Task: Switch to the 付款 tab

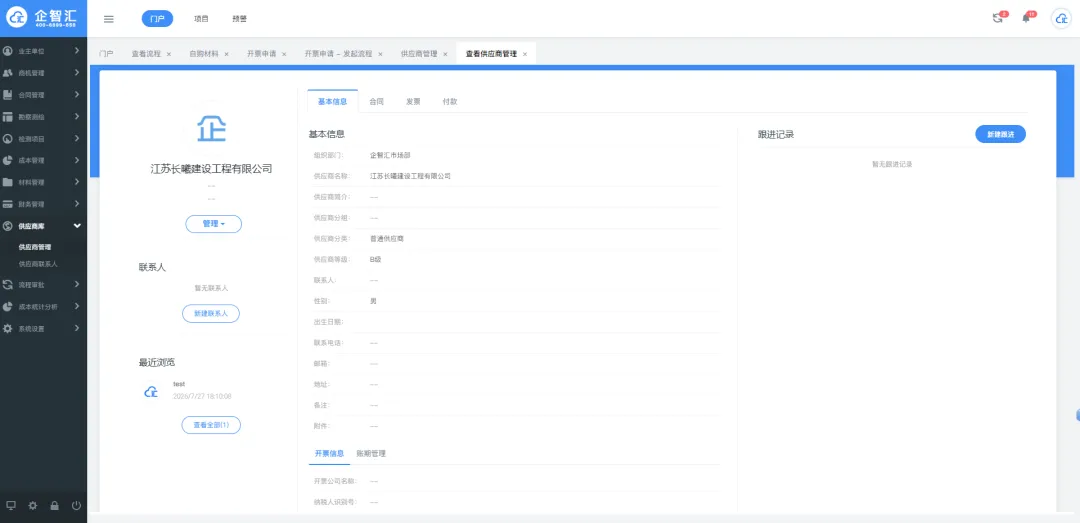Action: (450, 101)
